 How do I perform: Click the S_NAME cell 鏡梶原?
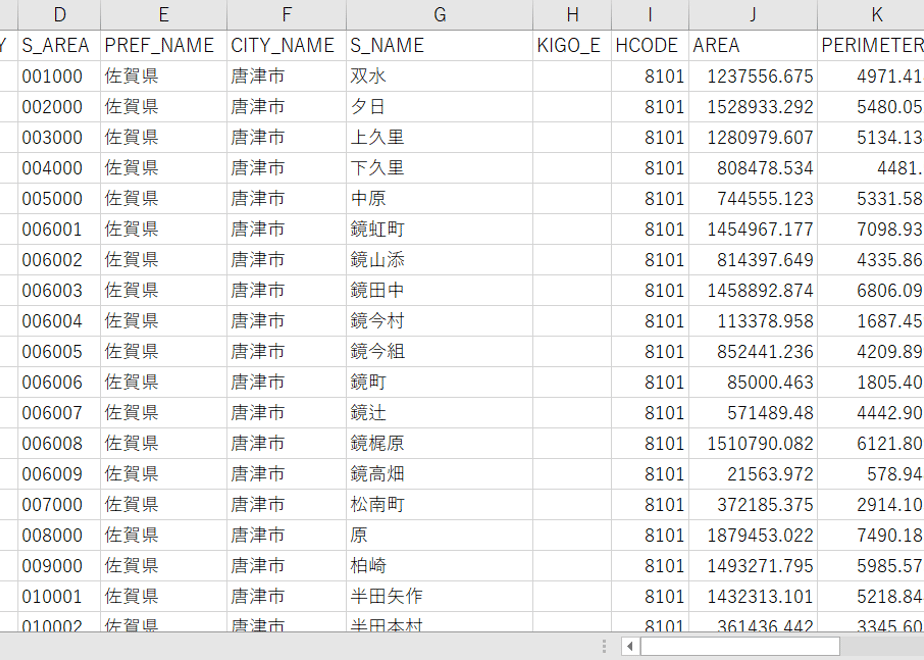pos(440,444)
